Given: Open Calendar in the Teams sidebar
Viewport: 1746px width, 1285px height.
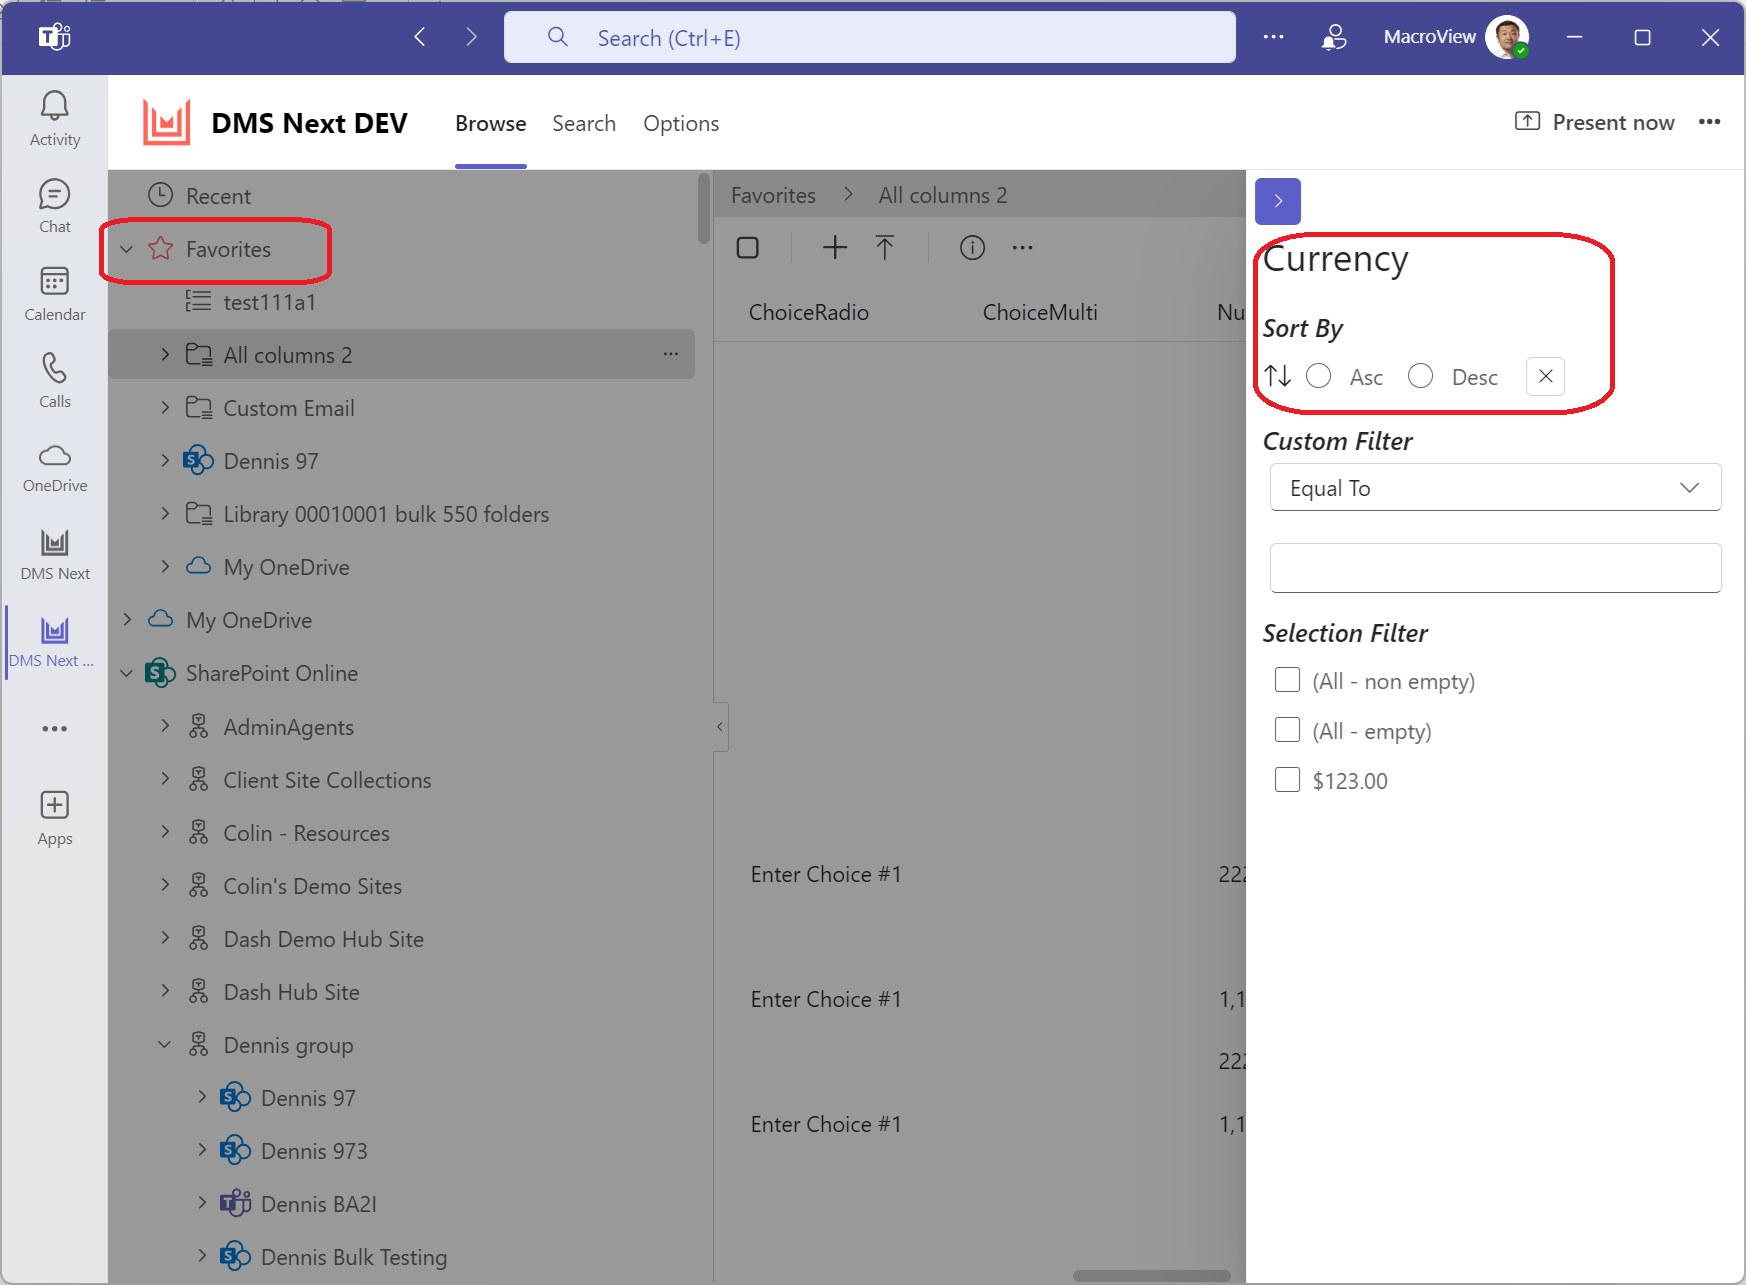Looking at the screenshot, I should (55, 294).
